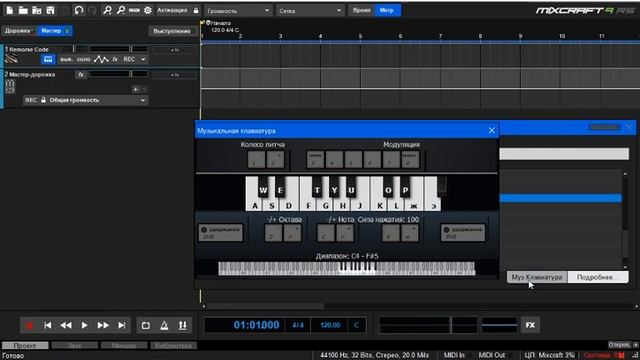Play the white A key on the keyboard

[255, 205]
